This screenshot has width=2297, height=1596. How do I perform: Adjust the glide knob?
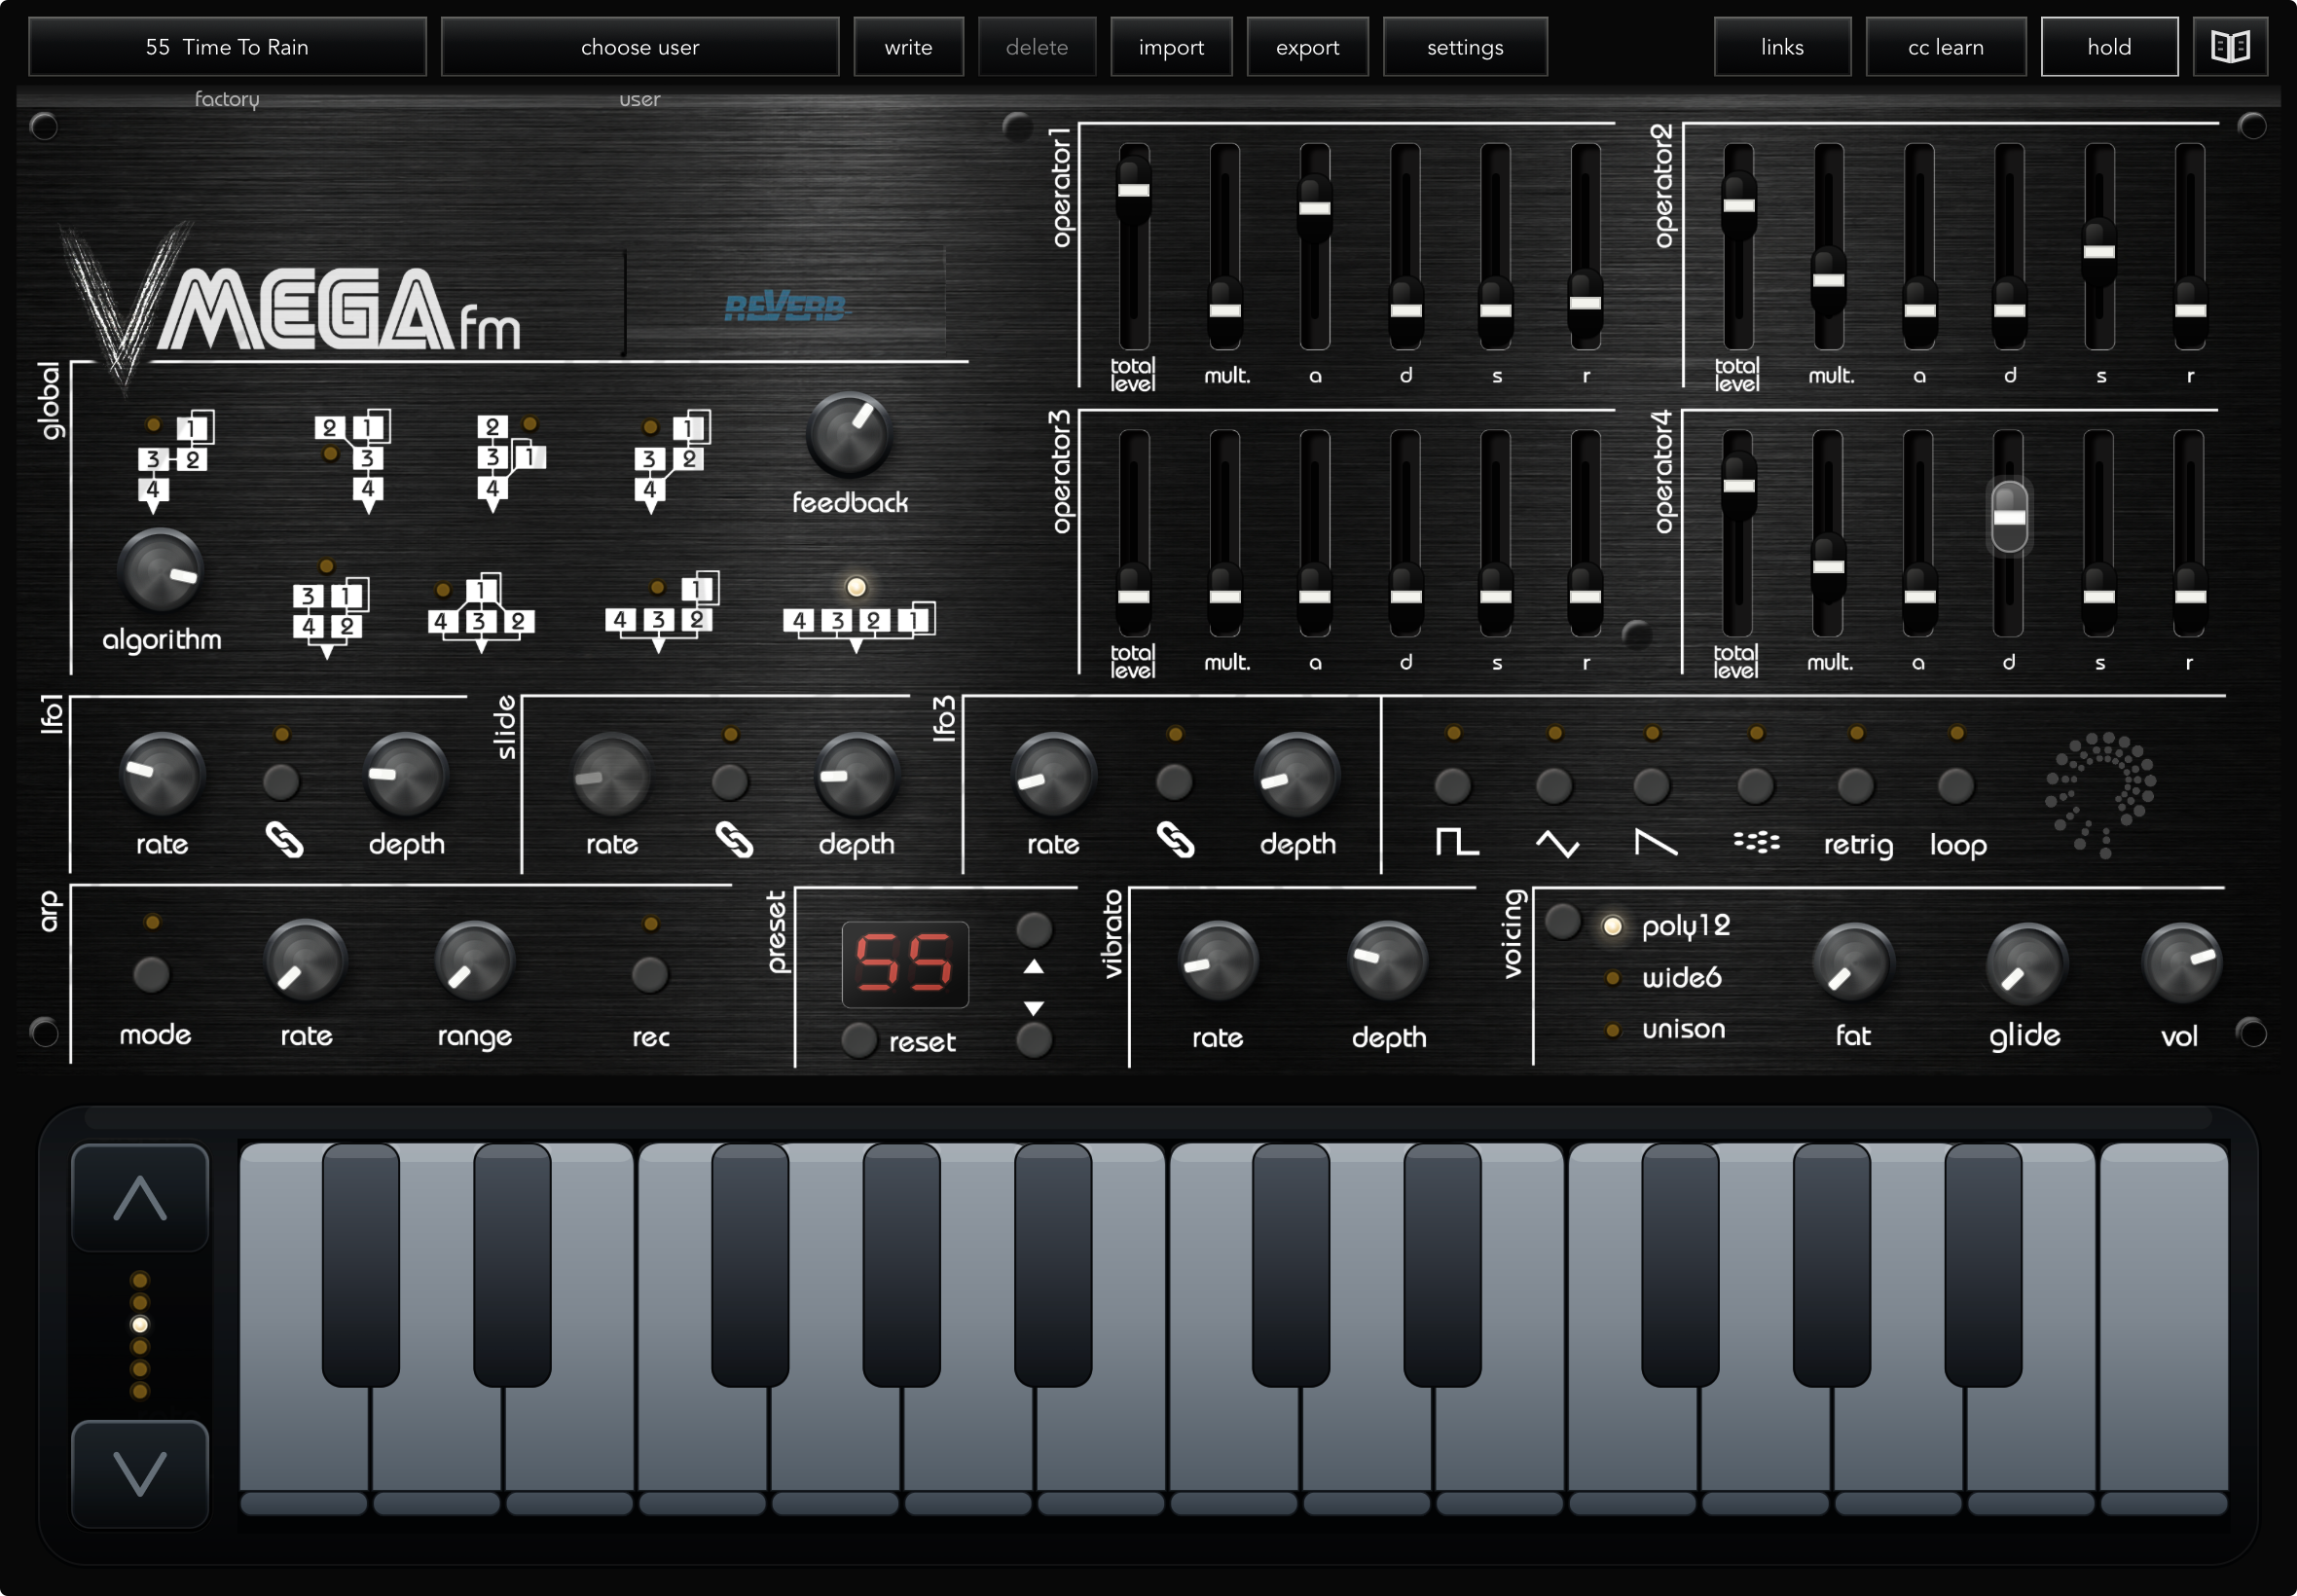(2026, 963)
